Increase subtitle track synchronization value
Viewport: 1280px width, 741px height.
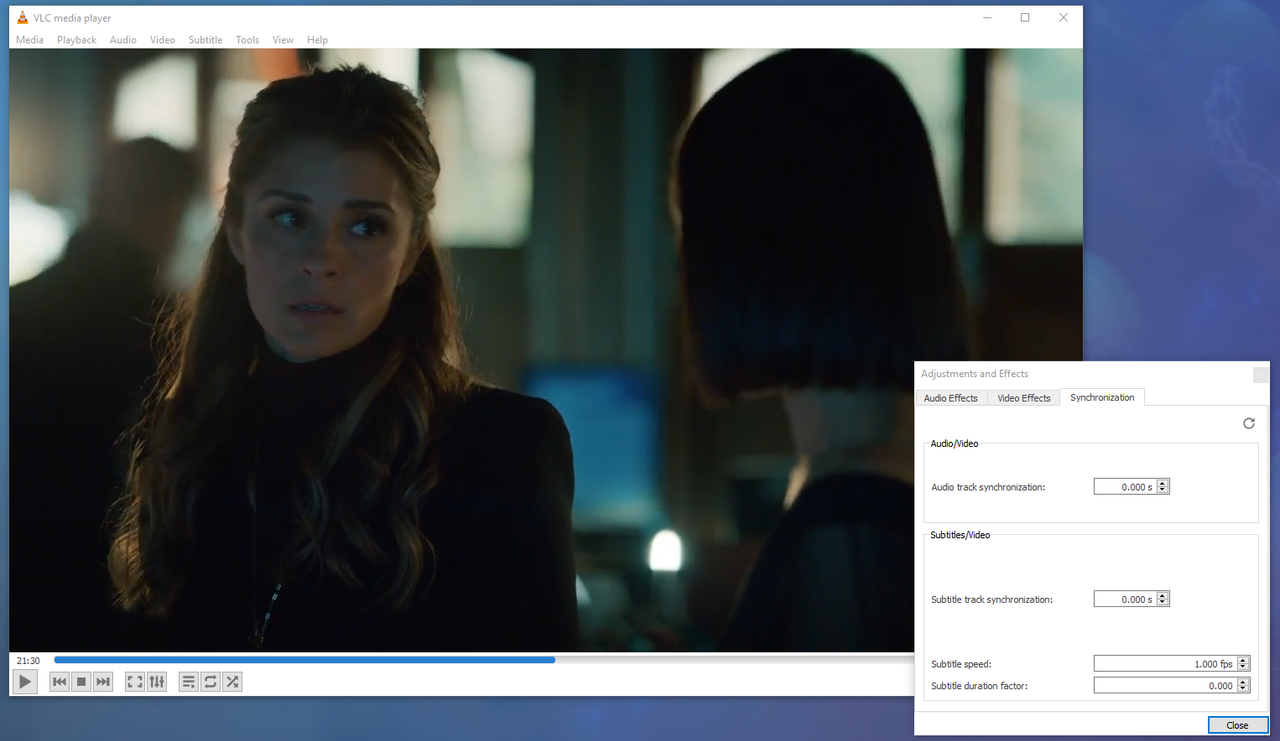(1163, 596)
